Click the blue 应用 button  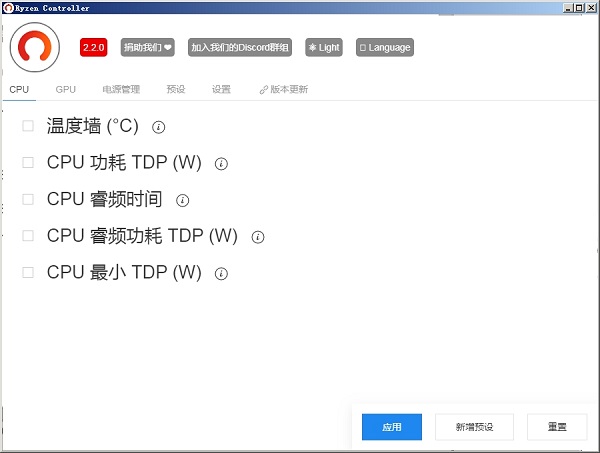coord(392,427)
